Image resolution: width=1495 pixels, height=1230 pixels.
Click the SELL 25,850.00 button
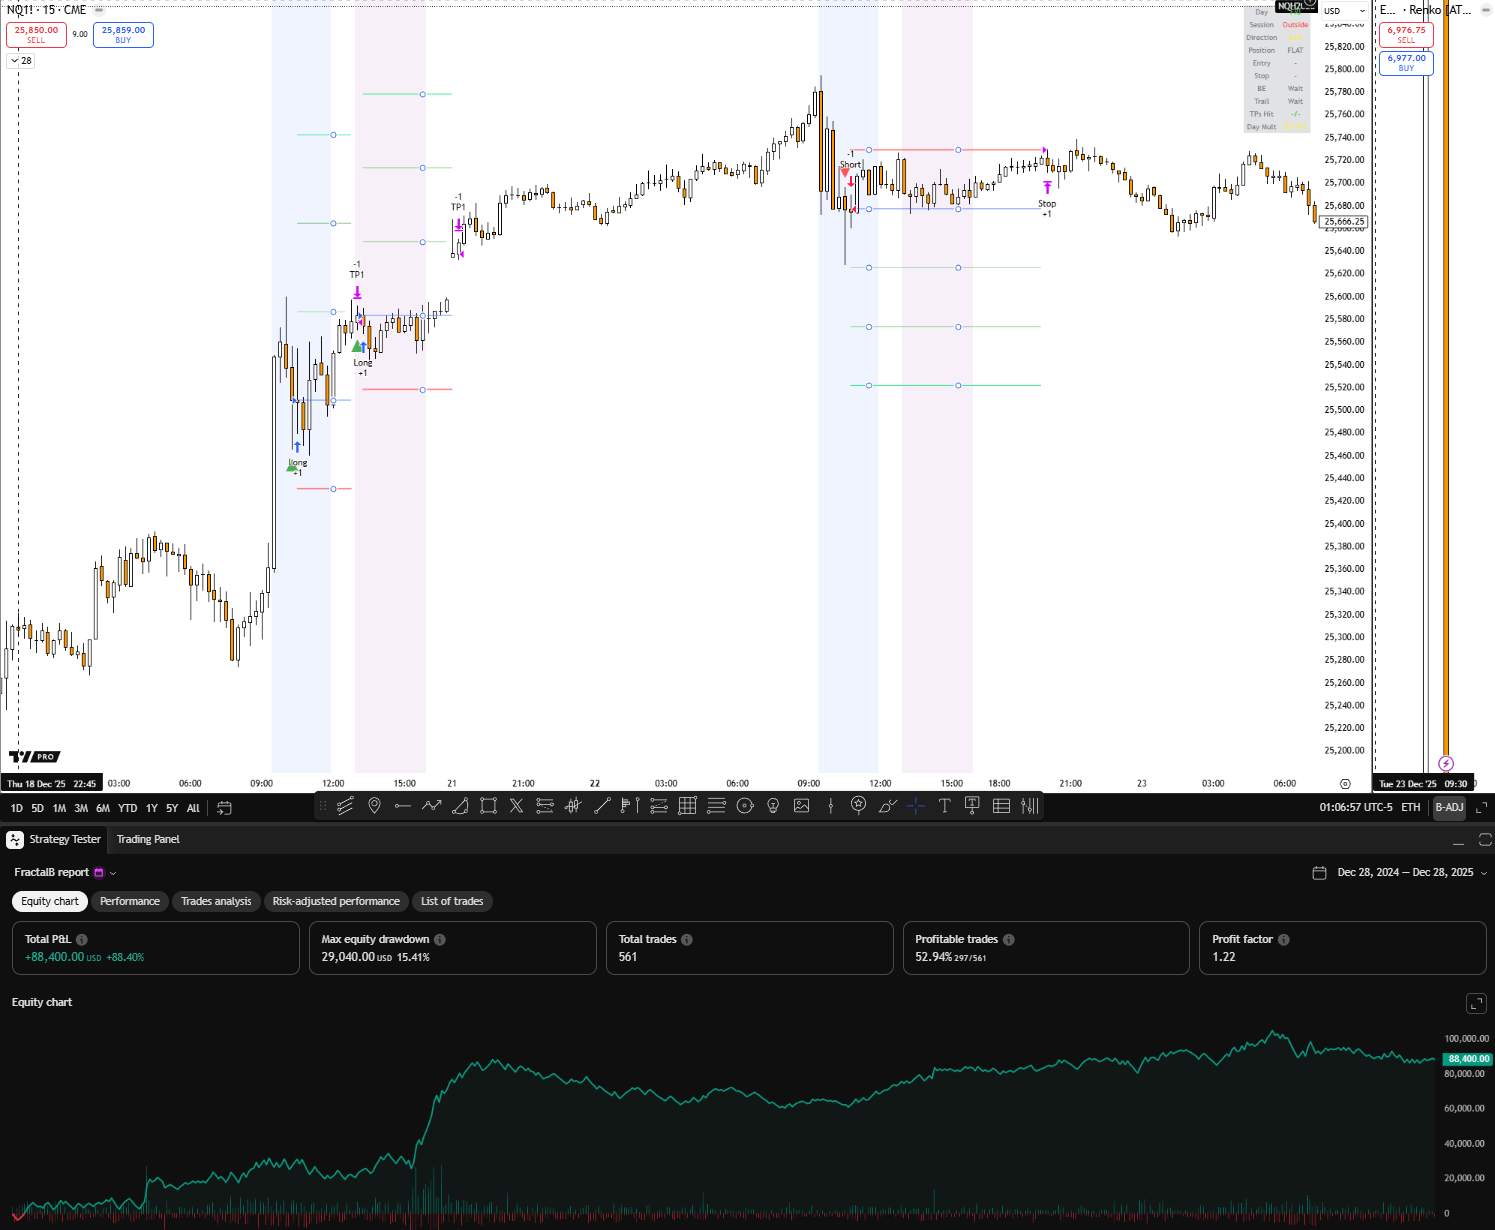coord(36,34)
